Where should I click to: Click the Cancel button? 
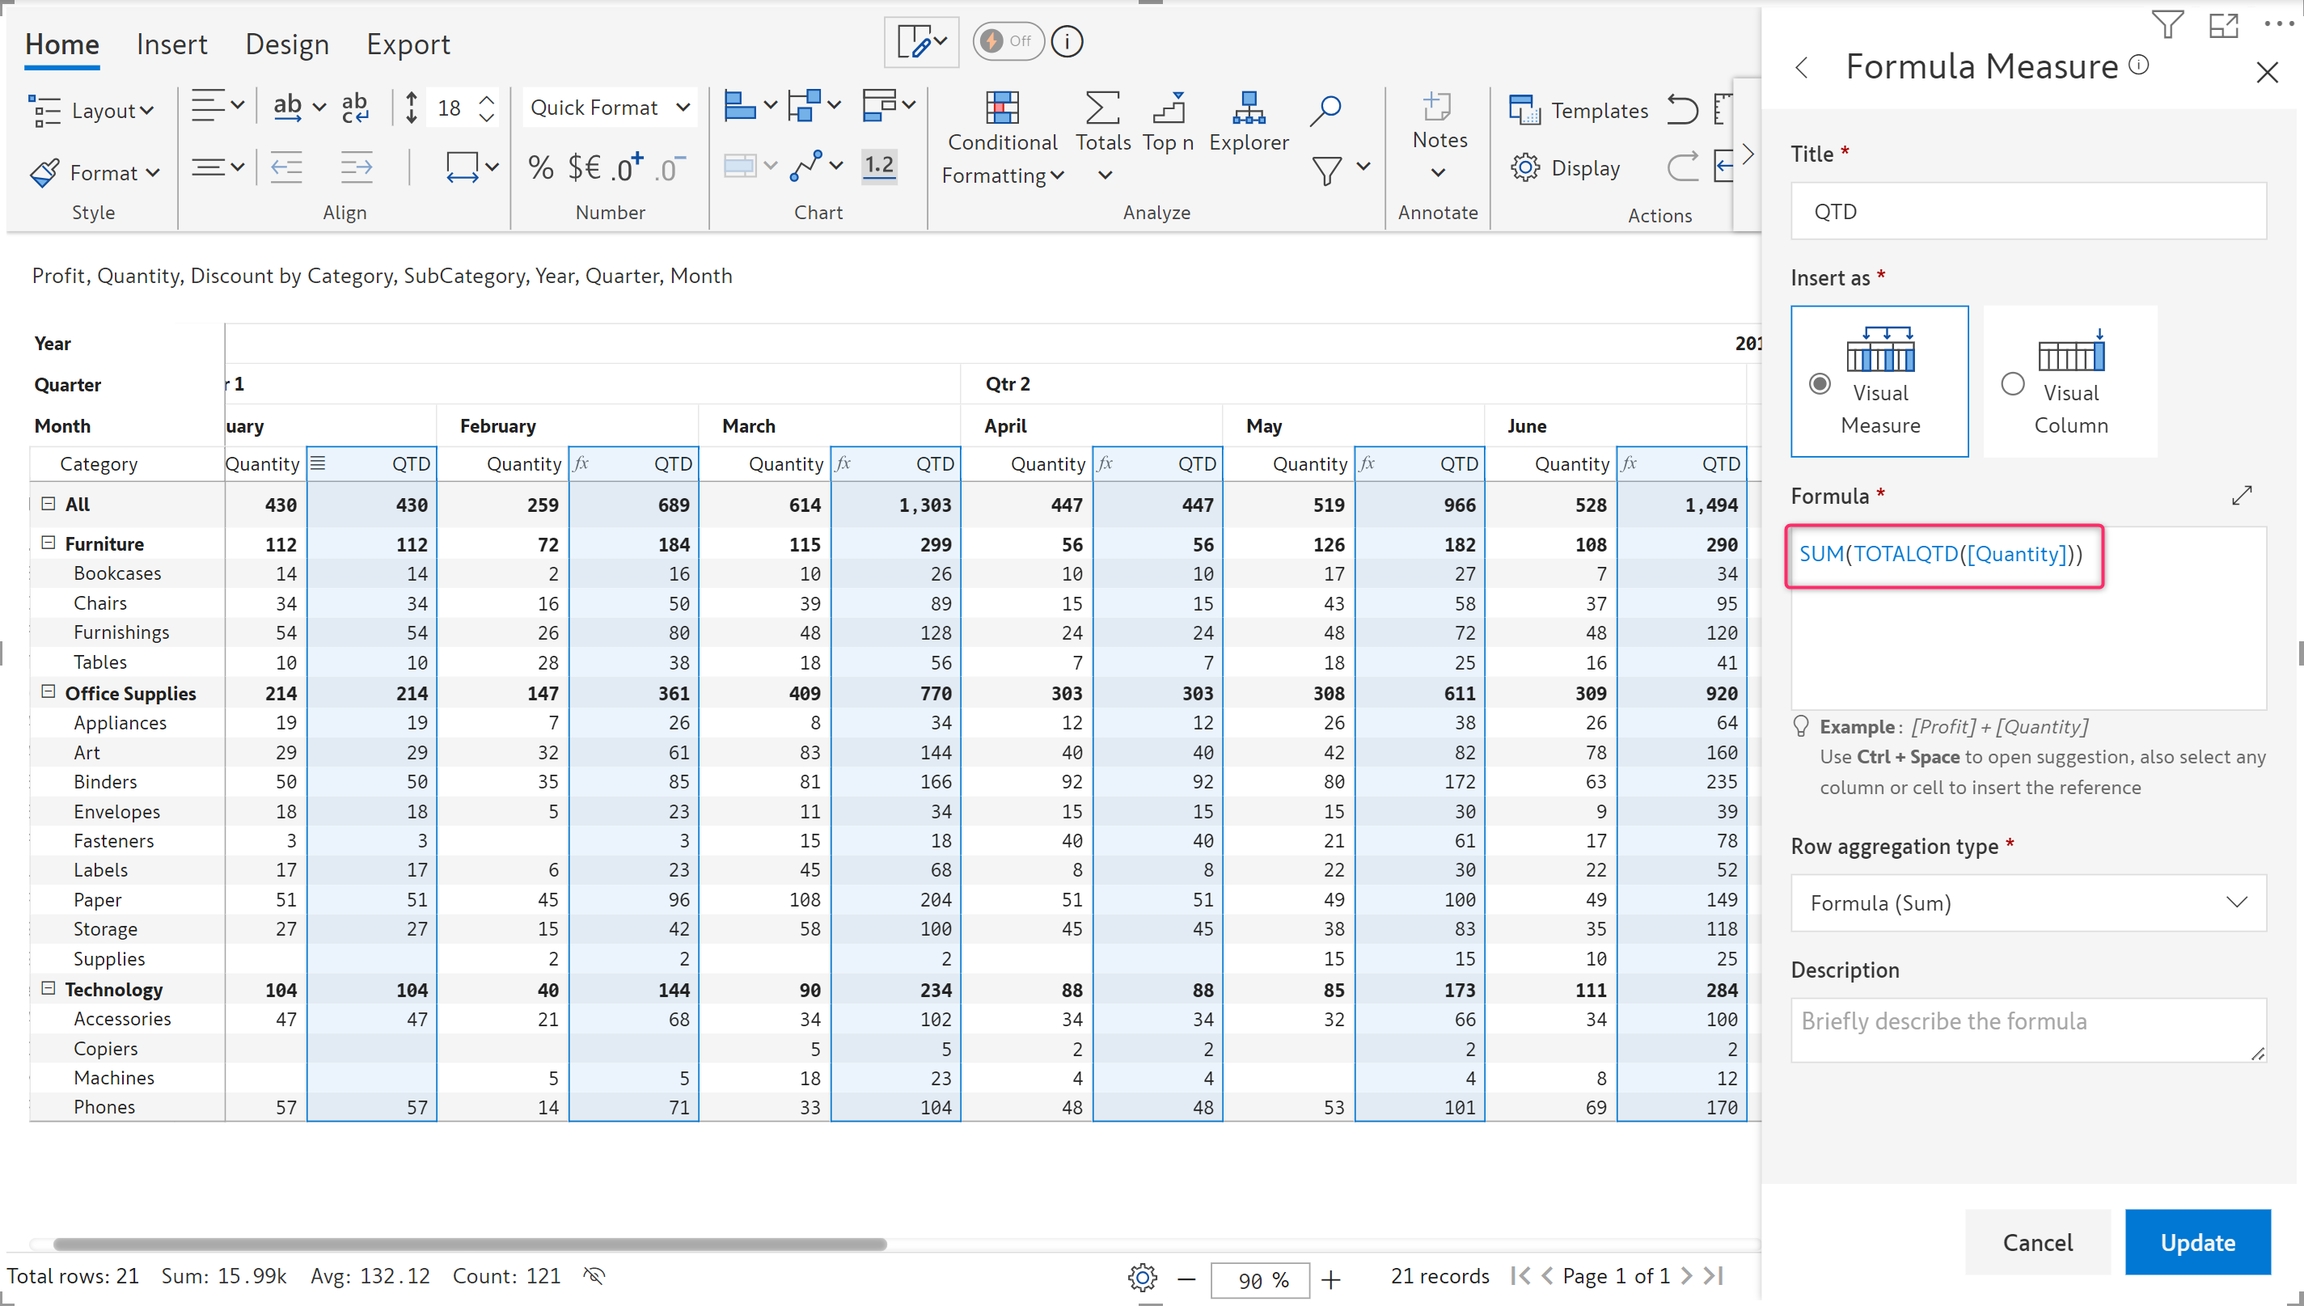click(x=2037, y=1242)
